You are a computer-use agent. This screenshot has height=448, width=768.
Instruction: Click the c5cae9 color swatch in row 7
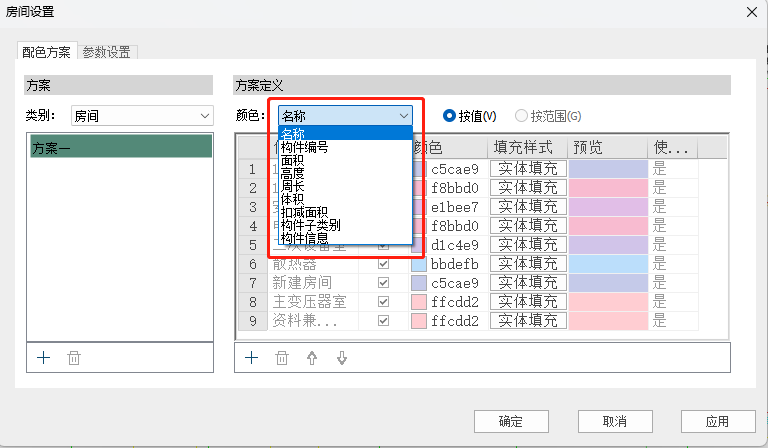(x=419, y=283)
